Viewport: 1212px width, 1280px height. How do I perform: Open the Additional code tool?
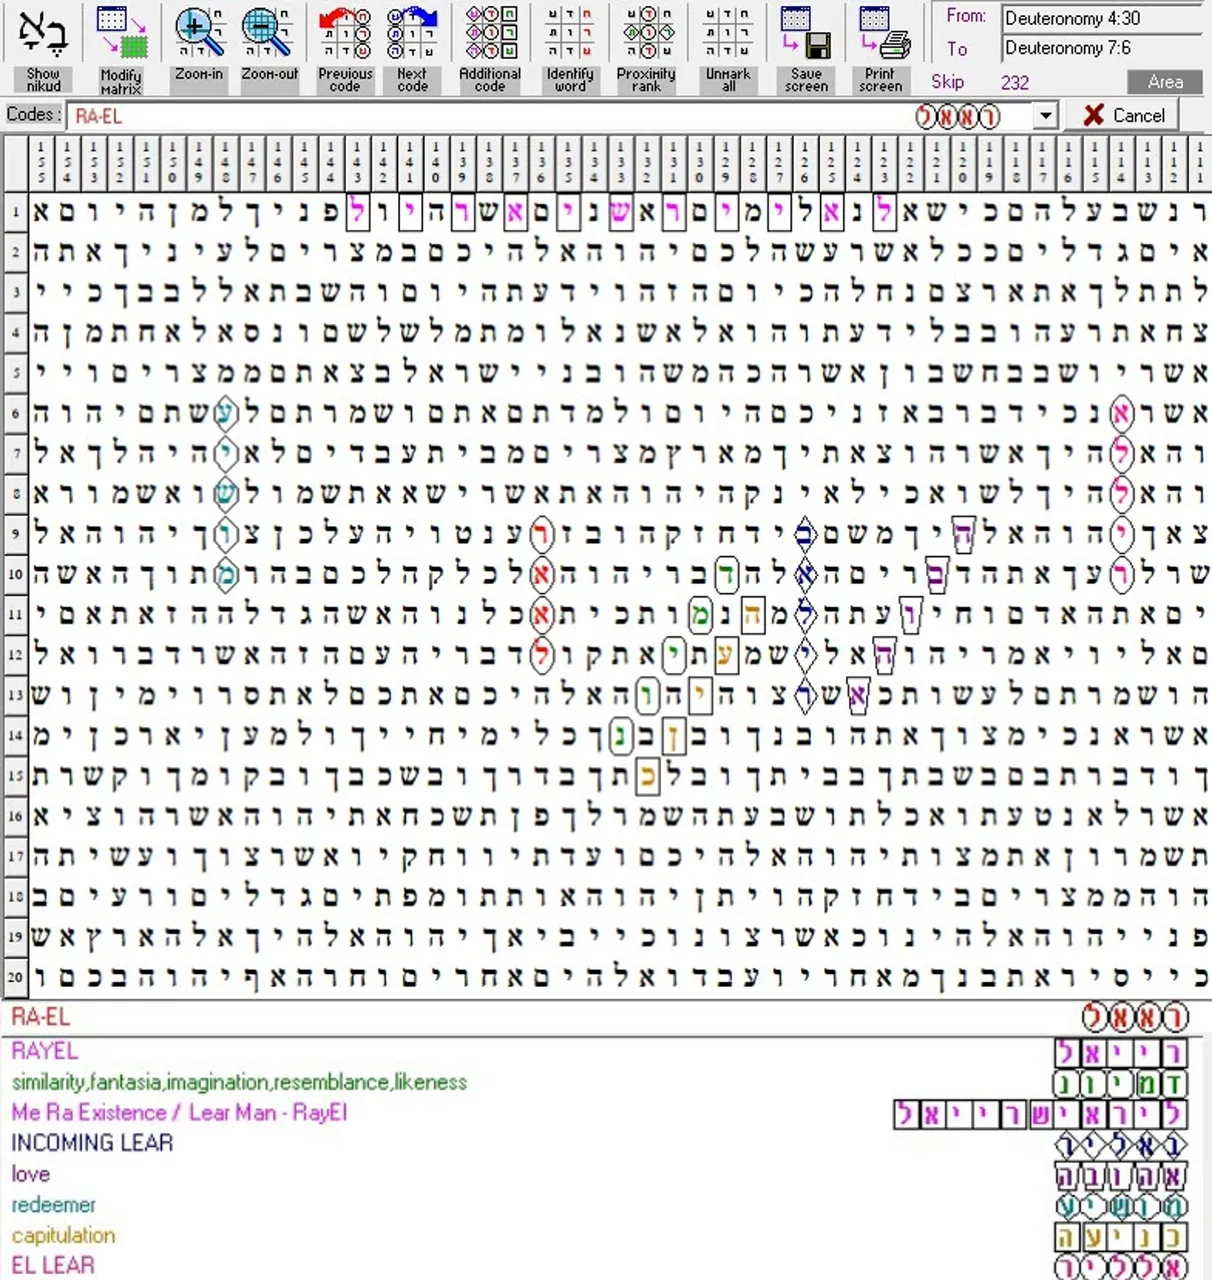[490, 48]
